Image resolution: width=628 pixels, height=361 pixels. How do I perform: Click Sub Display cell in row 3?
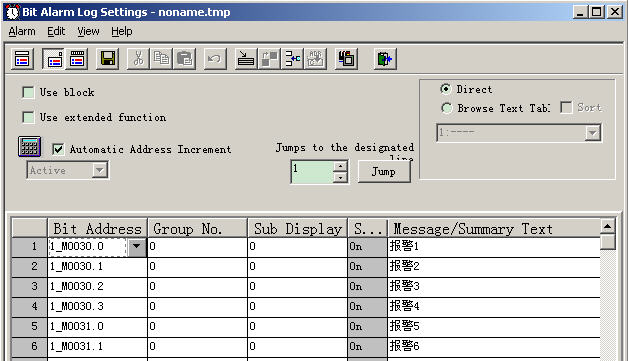(298, 287)
